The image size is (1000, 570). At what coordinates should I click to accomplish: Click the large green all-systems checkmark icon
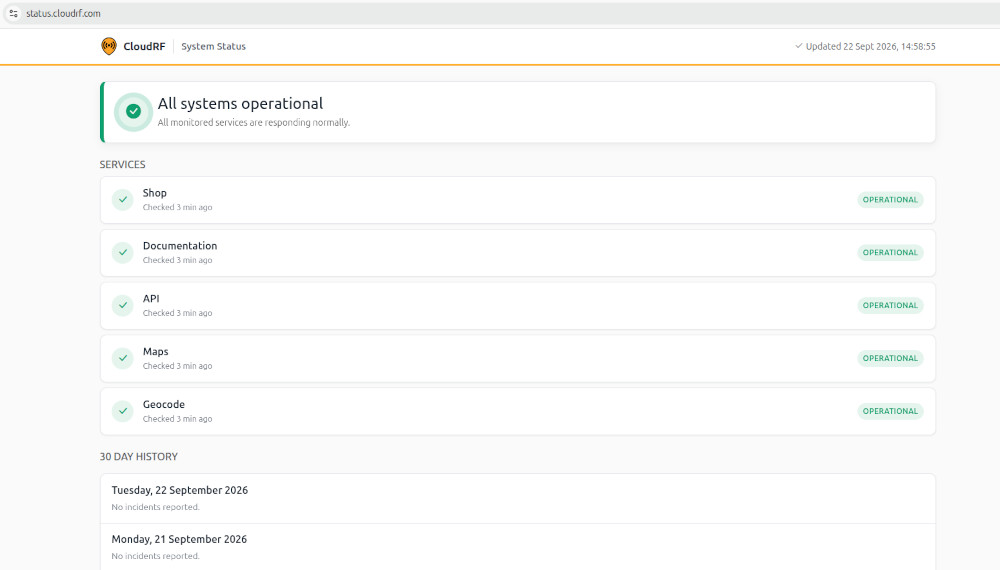coord(133,112)
